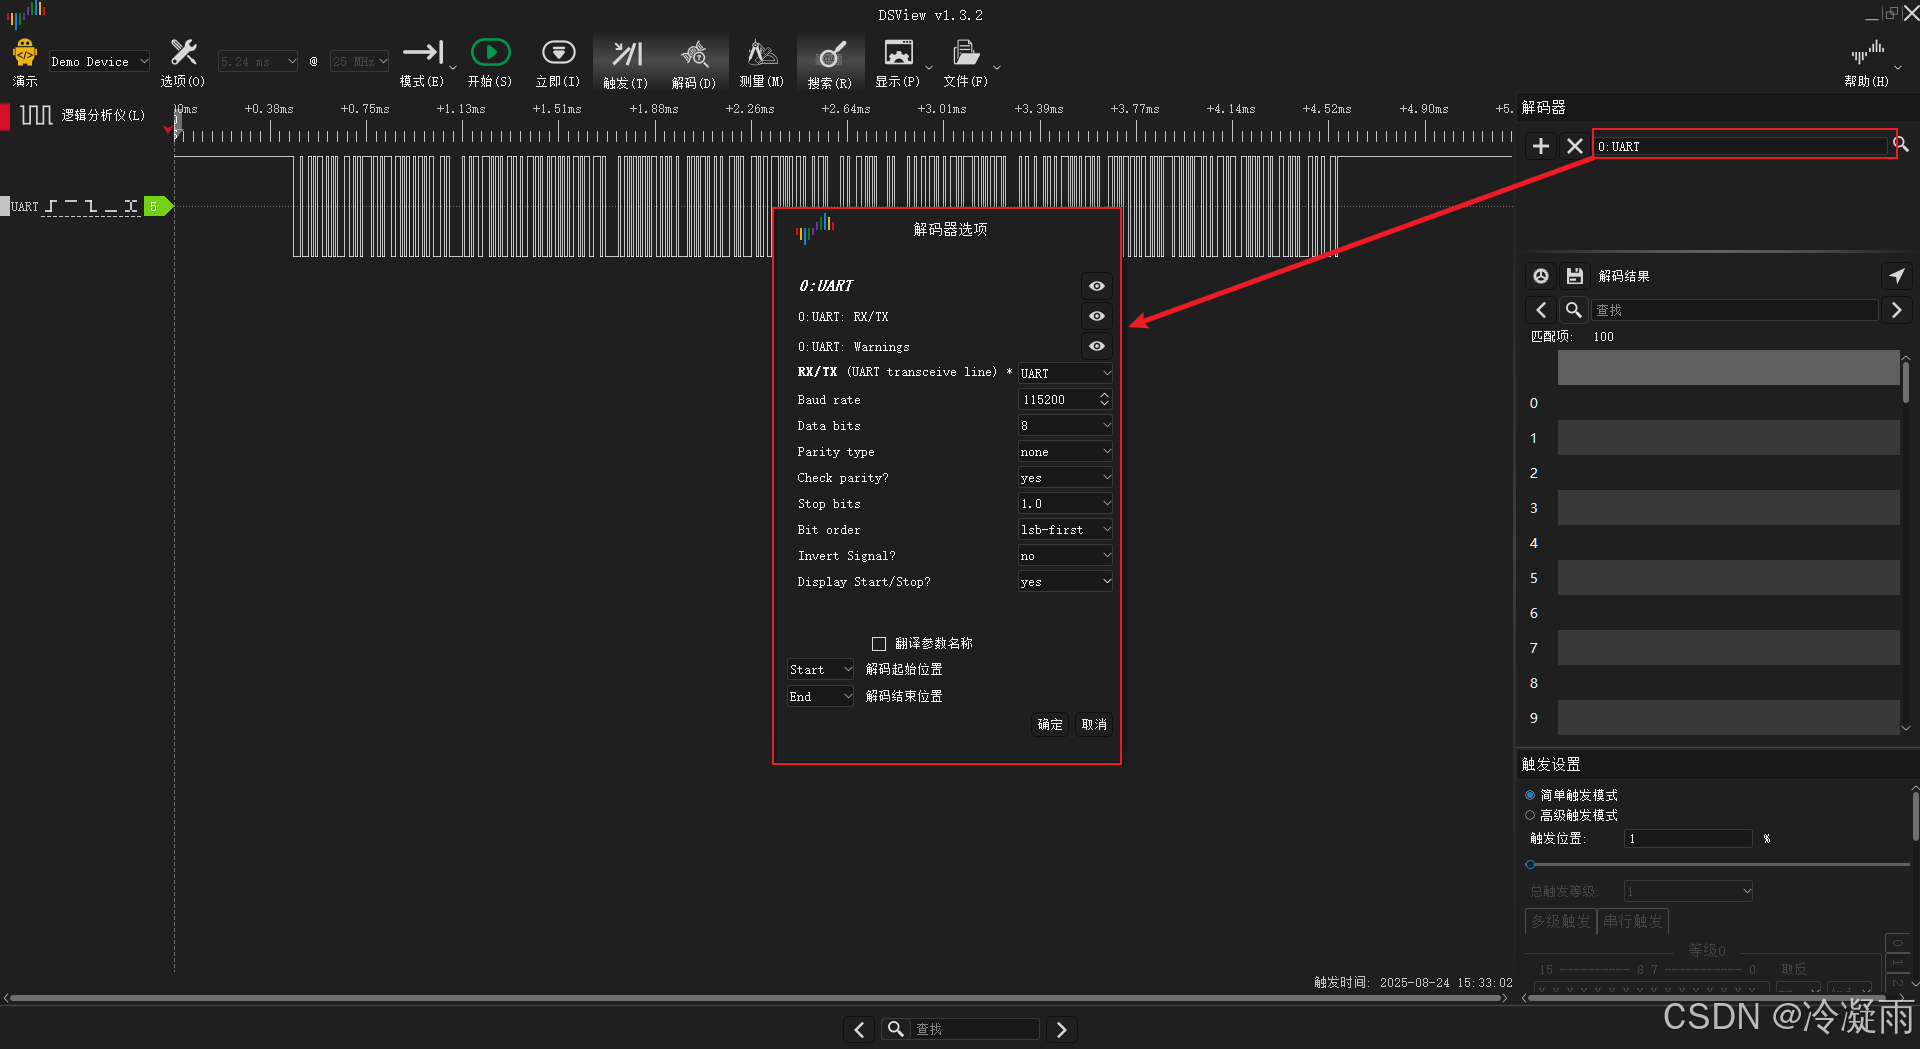1920x1049 pixels.
Task: Click the Demo device (演示) icon
Action: 24,53
